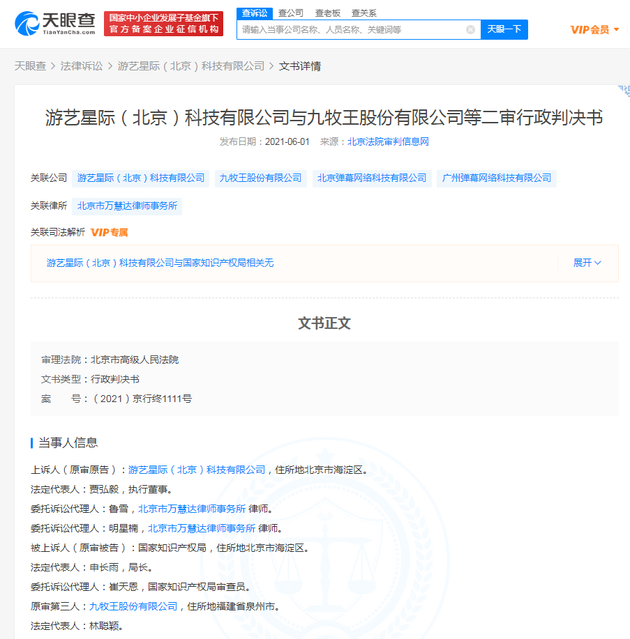Clear the search box with the X icon
This screenshot has width=630, height=639.
click(x=471, y=30)
